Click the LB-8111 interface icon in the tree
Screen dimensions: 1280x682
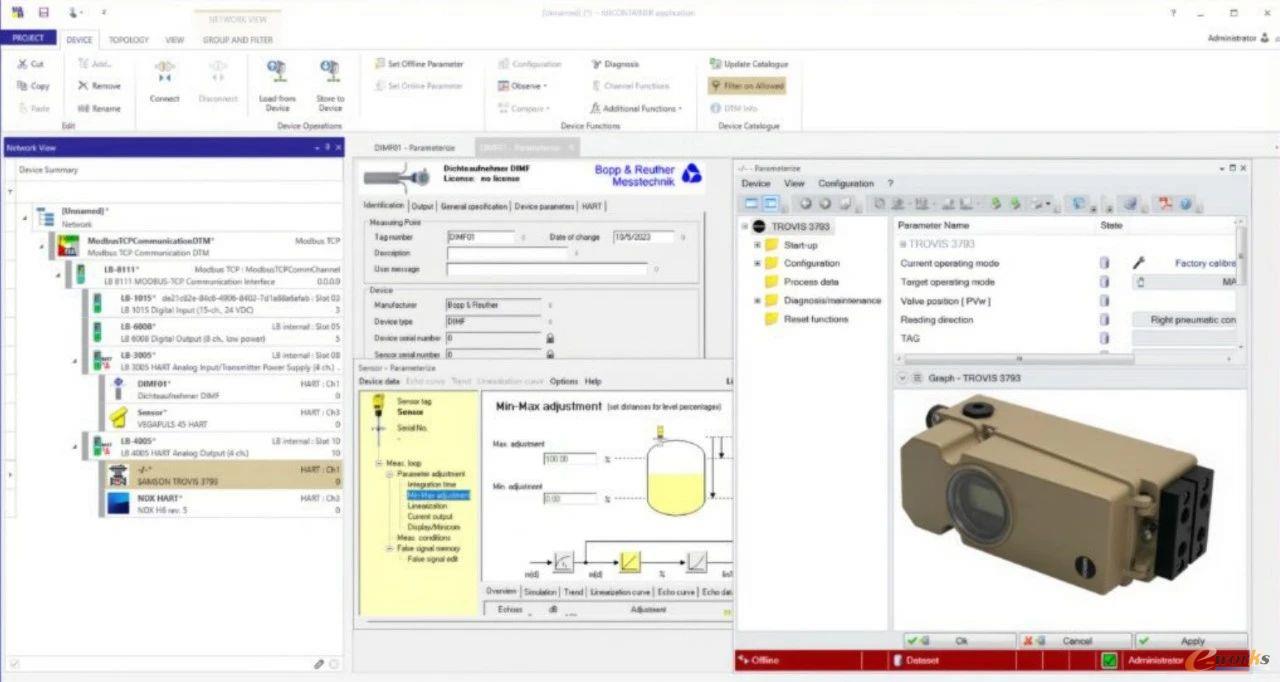click(x=81, y=274)
